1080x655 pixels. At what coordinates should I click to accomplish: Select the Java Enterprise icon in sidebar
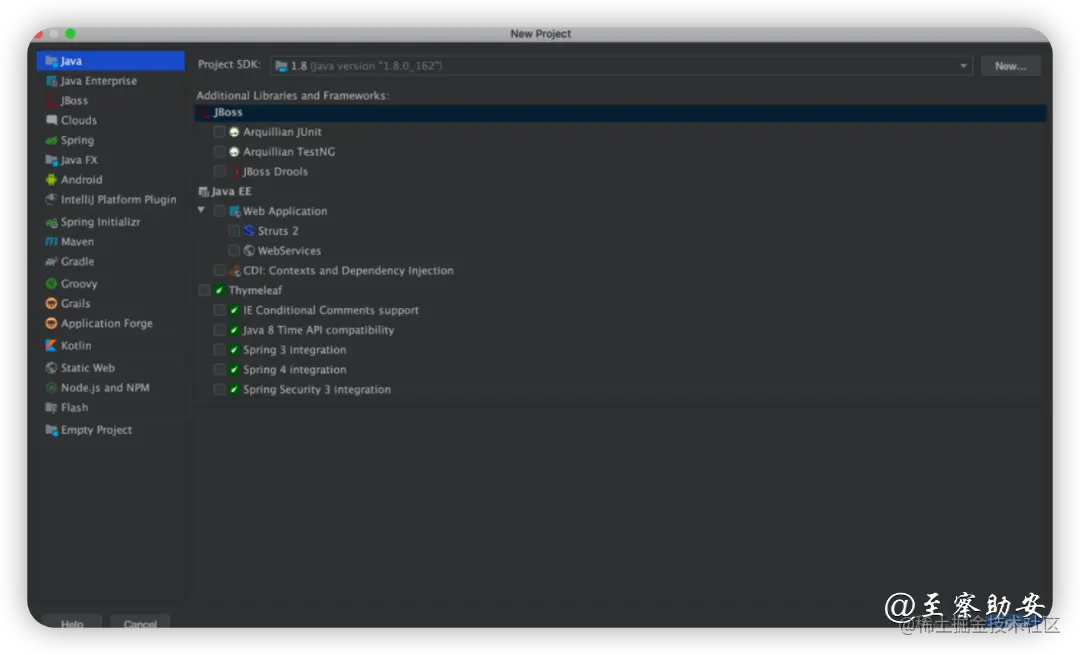point(51,81)
